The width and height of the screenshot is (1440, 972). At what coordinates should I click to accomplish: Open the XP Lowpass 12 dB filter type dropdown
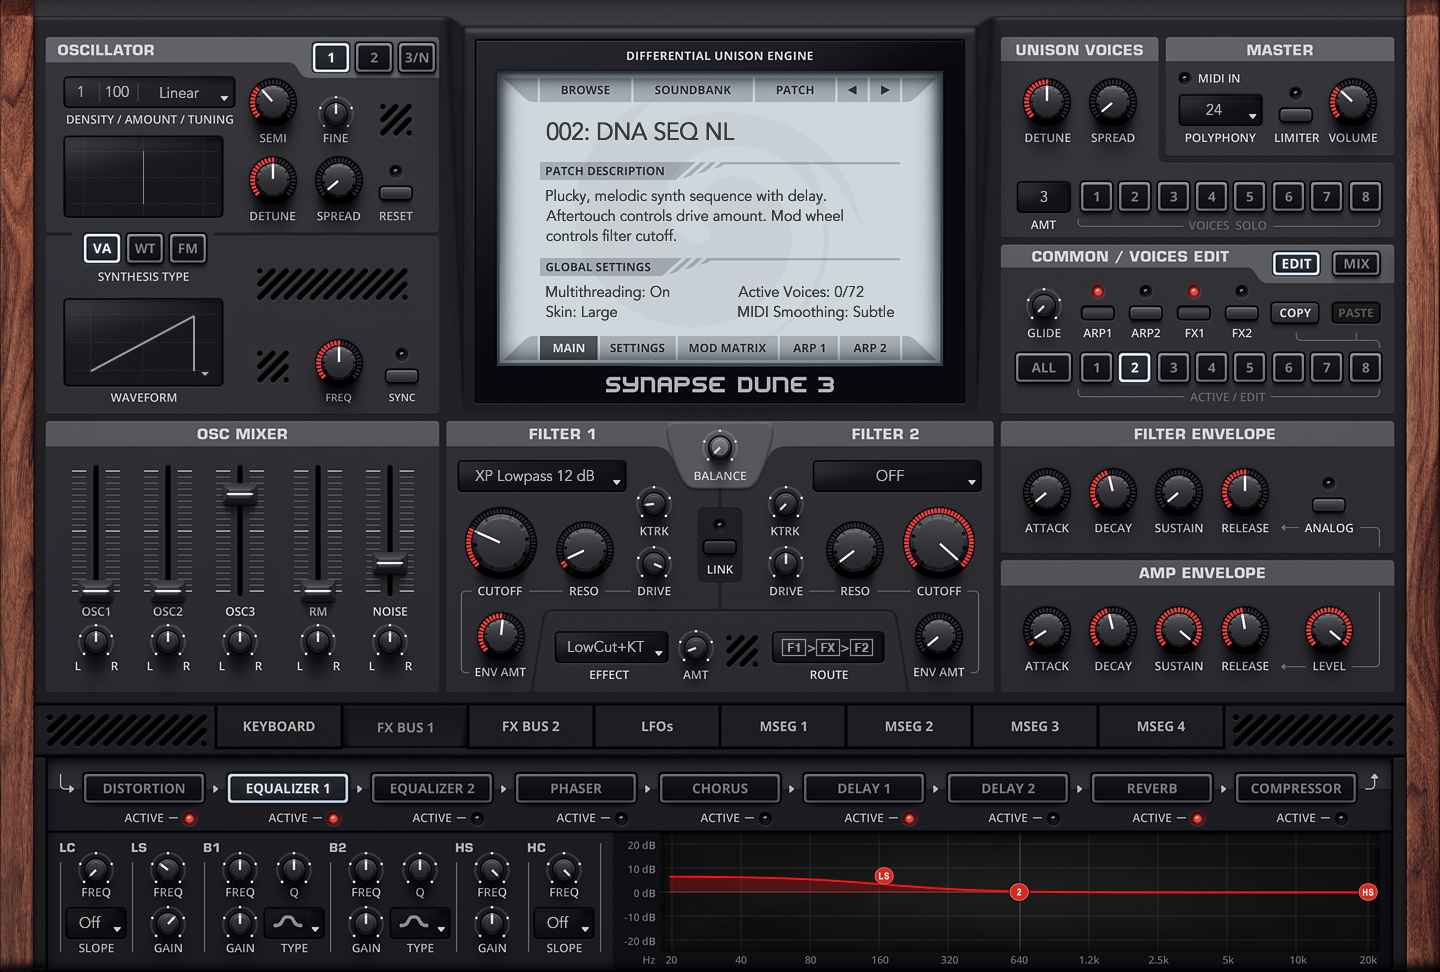coord(541,476)
